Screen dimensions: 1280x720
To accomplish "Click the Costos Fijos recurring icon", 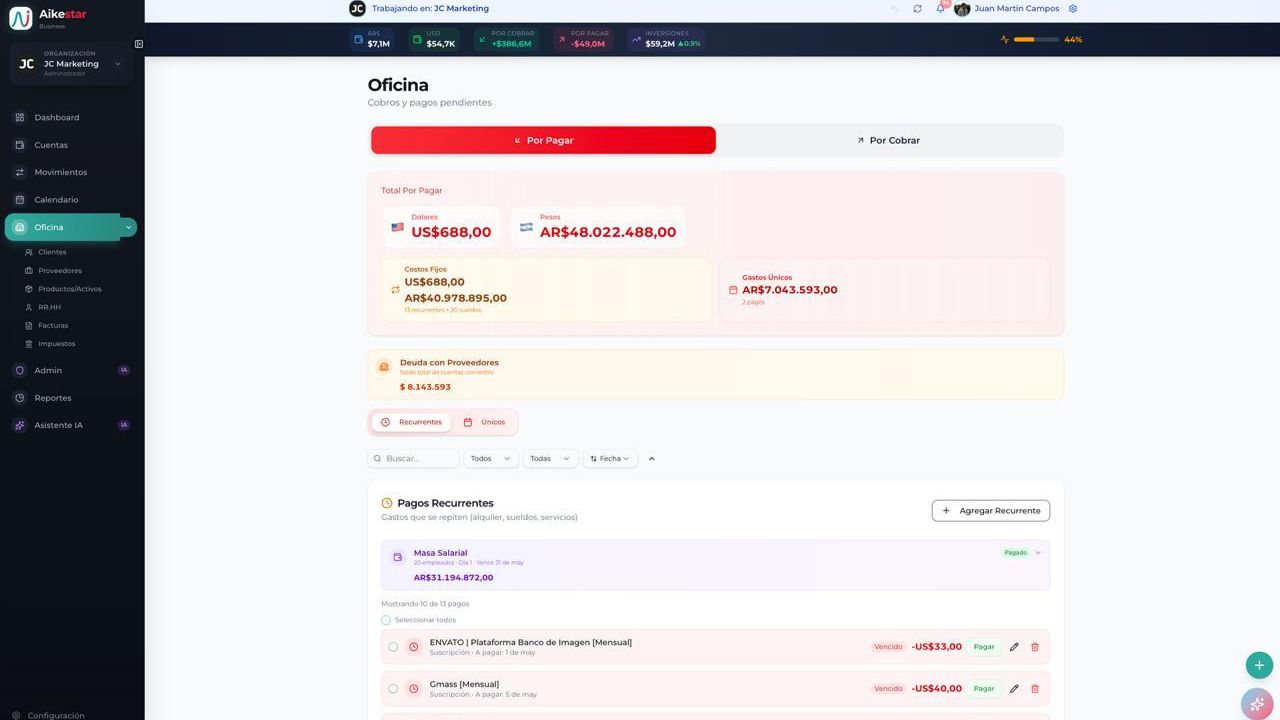I will [x=395, y=290].
